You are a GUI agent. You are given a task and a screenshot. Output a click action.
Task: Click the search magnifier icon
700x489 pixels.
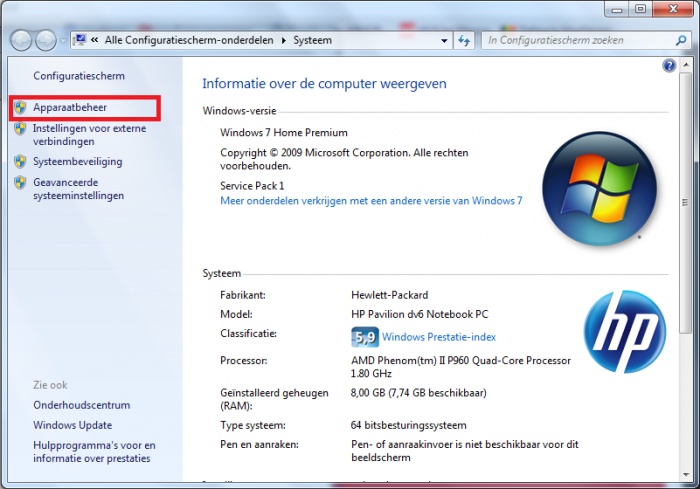(681, 41)
